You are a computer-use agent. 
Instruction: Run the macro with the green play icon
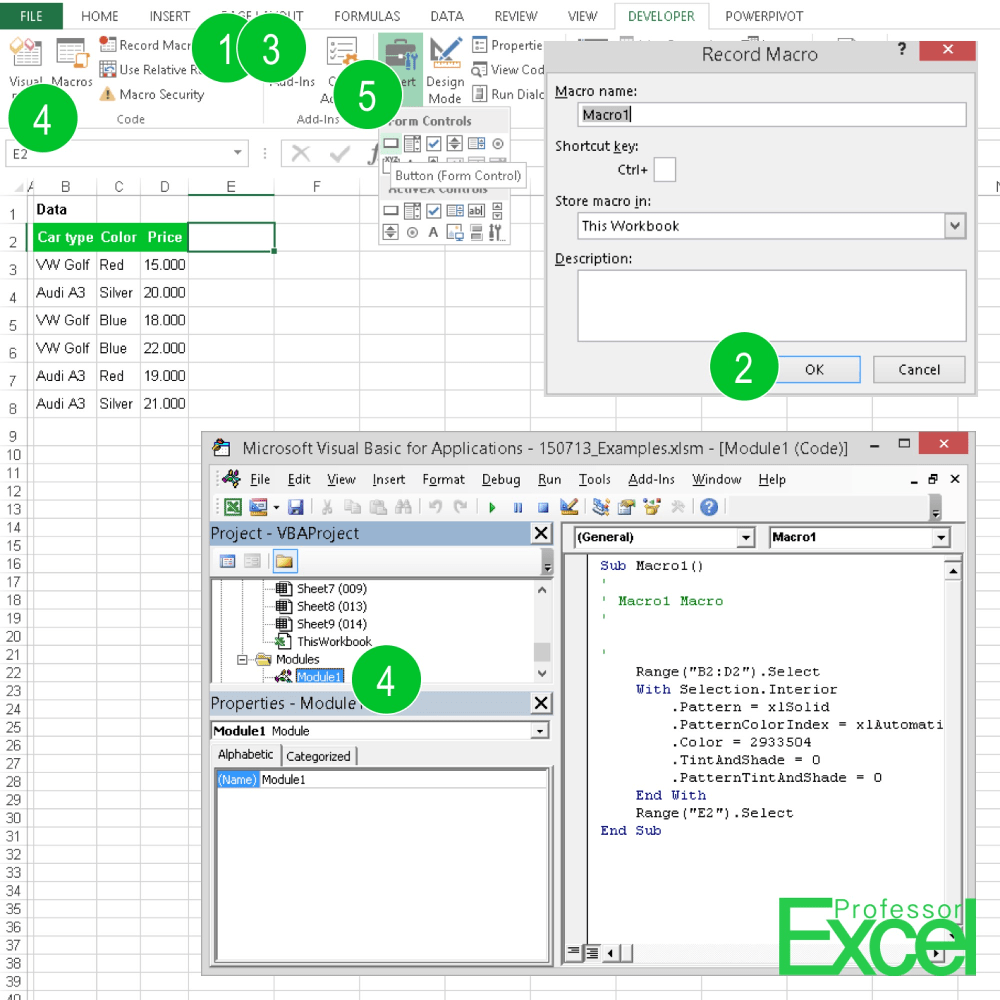492,508
